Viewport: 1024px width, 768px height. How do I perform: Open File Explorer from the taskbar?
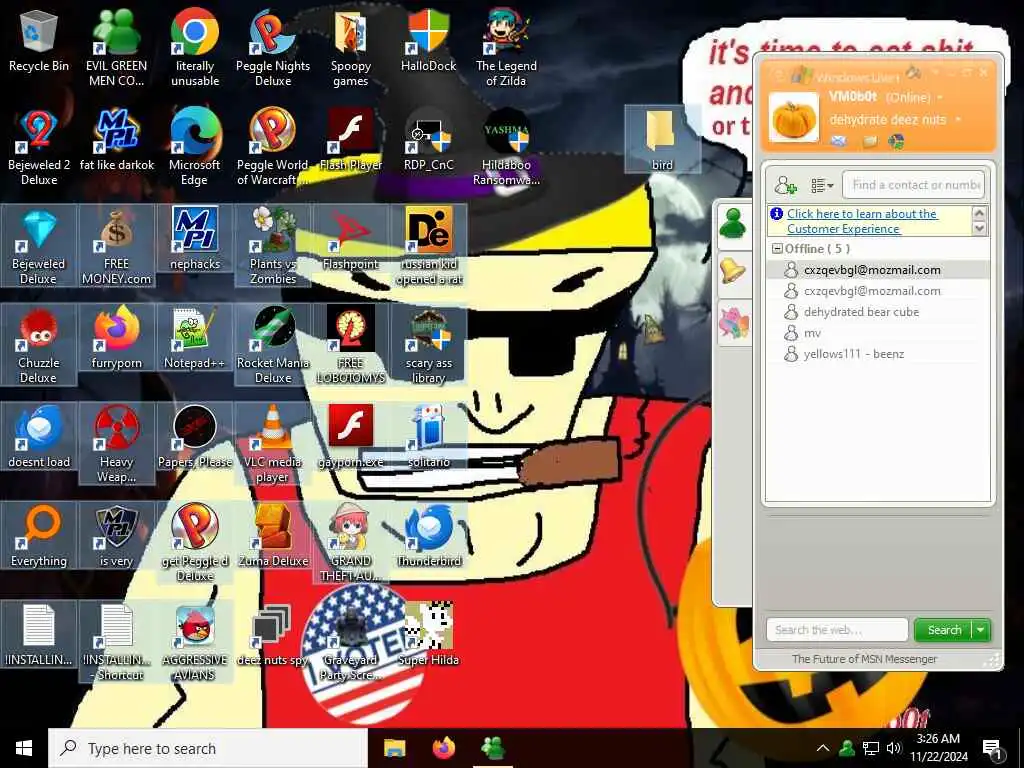(394, 748)
